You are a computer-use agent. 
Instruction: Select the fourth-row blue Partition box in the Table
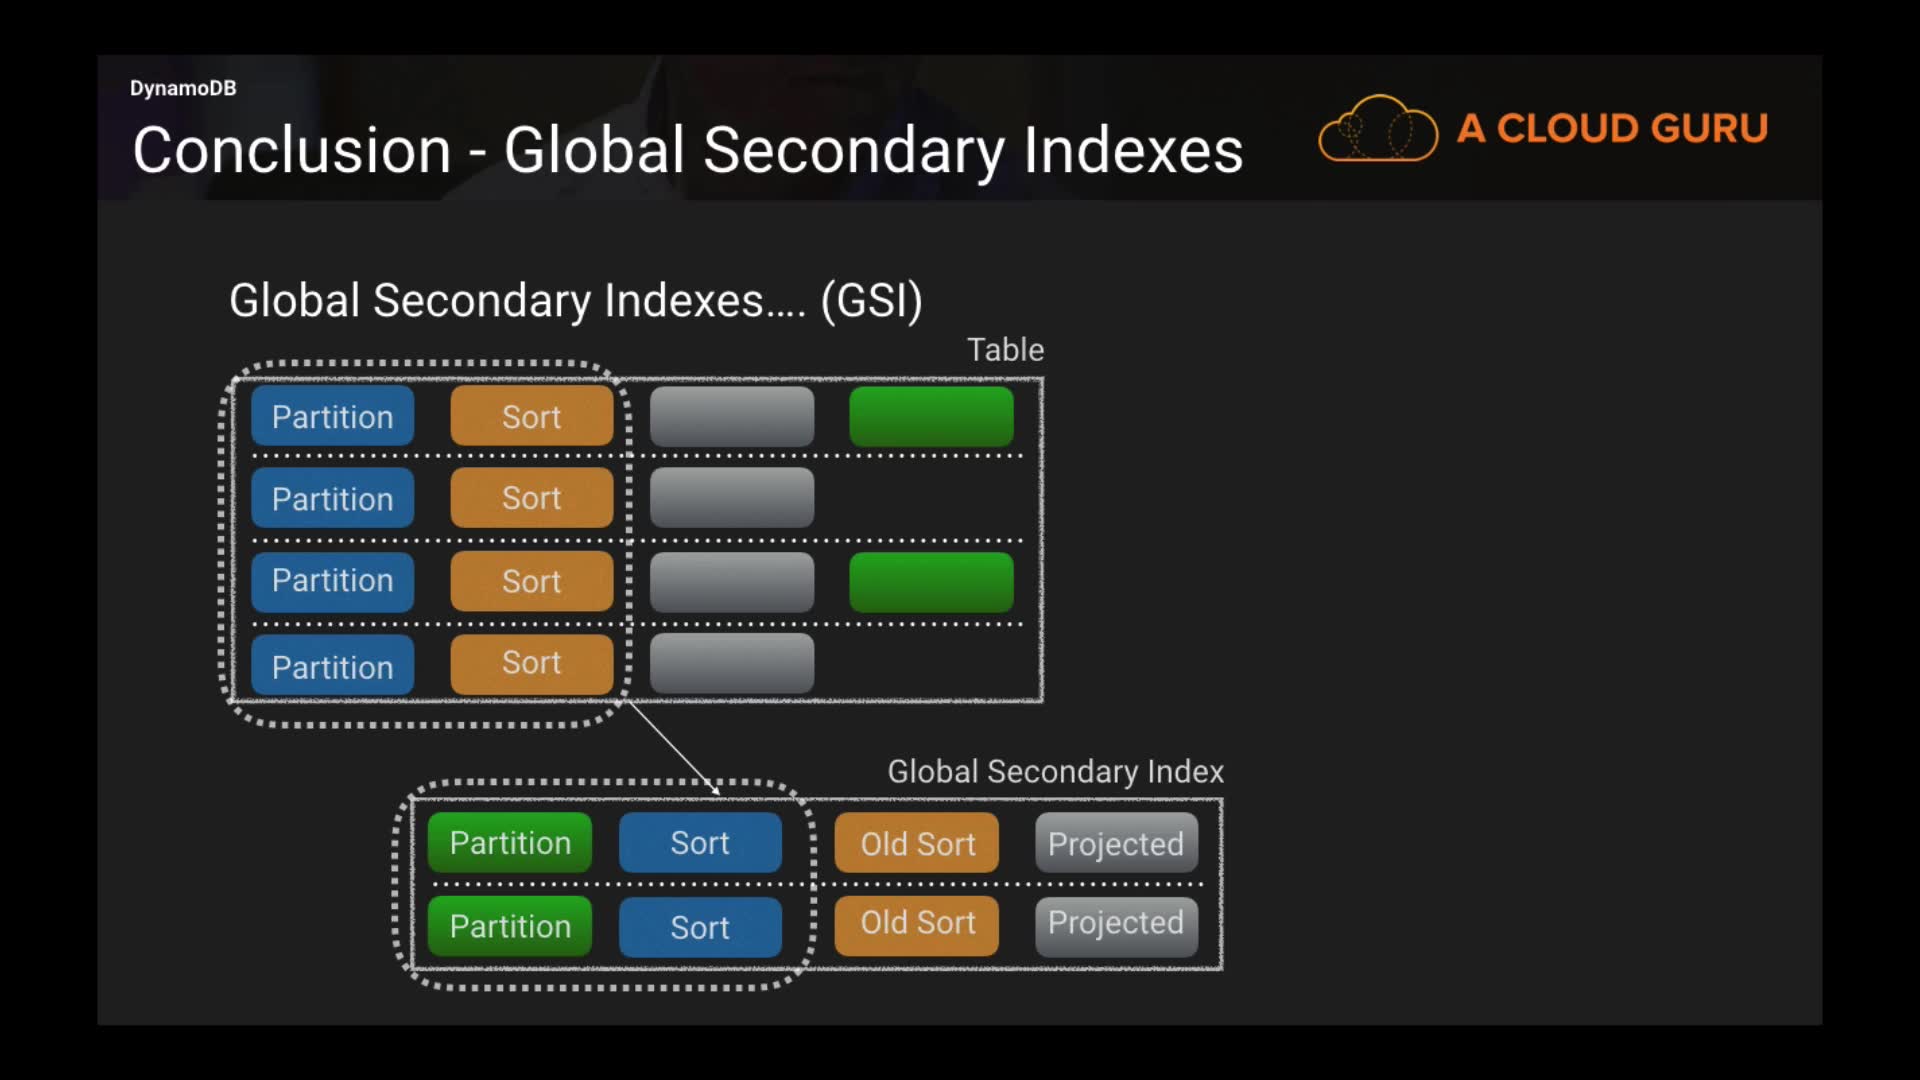point(332,666)
